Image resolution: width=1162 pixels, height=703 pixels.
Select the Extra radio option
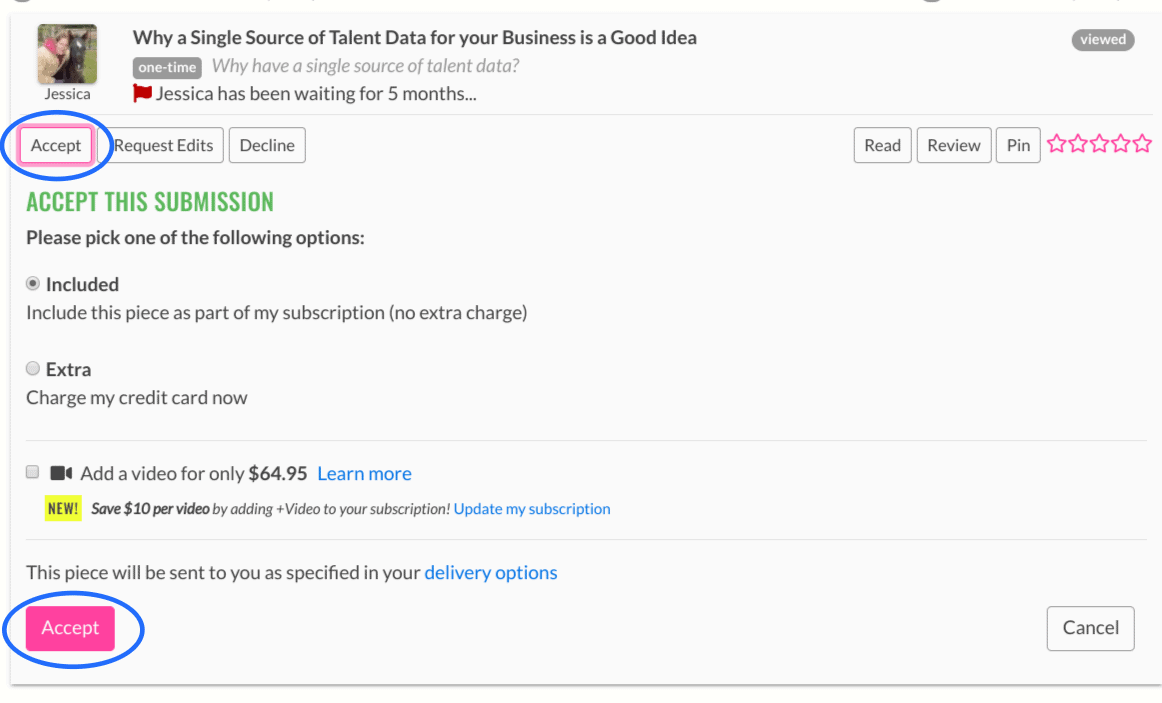coord(33,368)
